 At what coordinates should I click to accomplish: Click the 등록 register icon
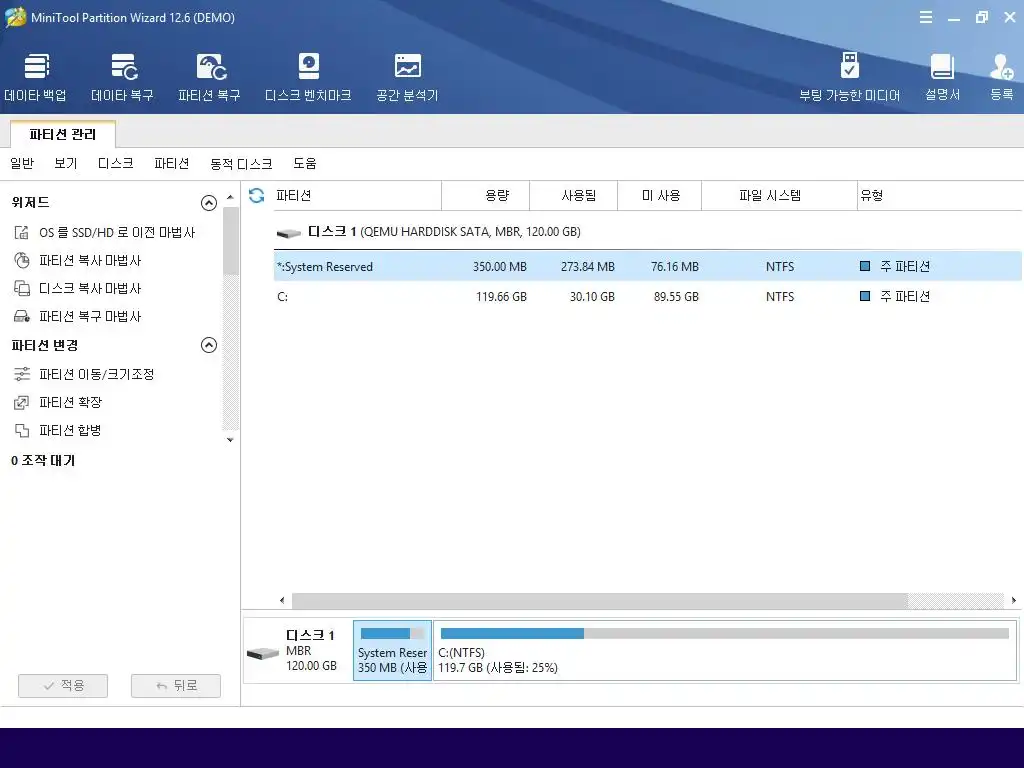tap(1002, 77)
